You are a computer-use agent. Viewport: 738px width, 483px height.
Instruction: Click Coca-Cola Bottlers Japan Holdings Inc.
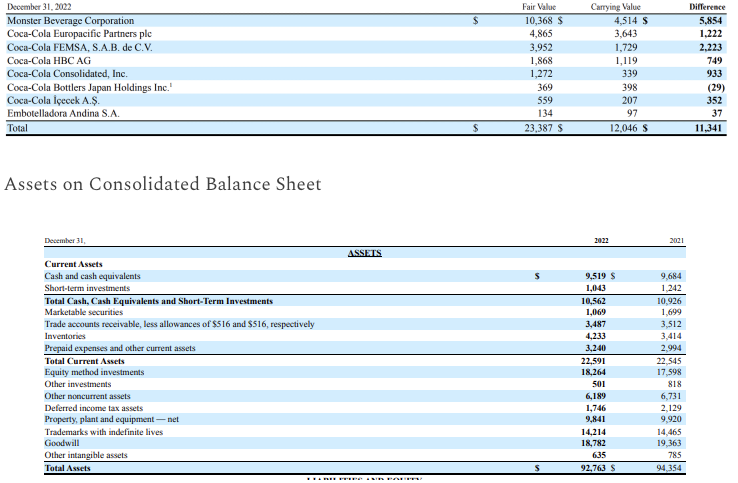[x=89, y=88]
